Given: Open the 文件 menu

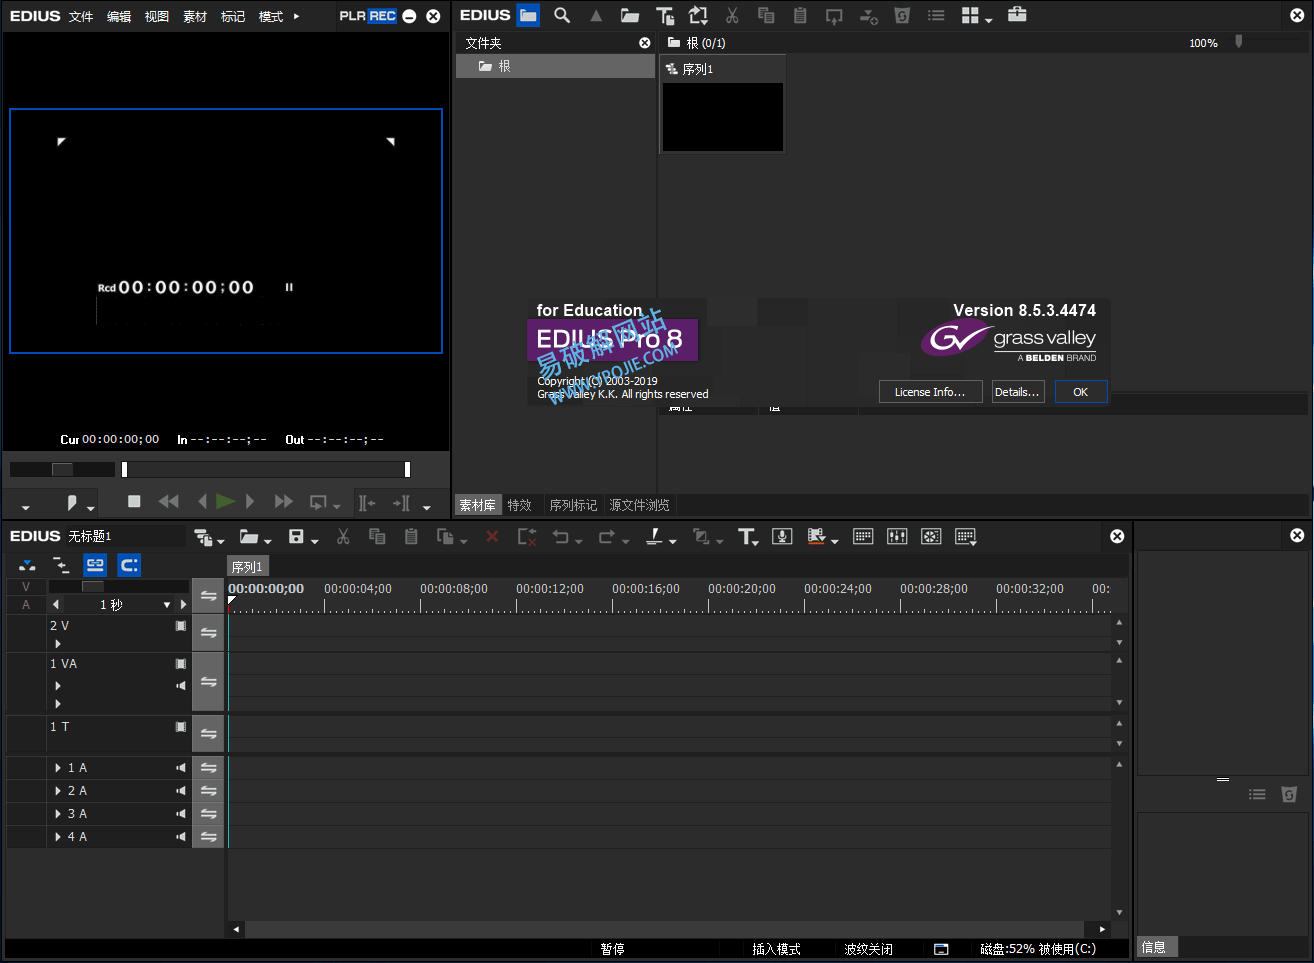Looking at the screenshot, I should [x=81, y=17].
